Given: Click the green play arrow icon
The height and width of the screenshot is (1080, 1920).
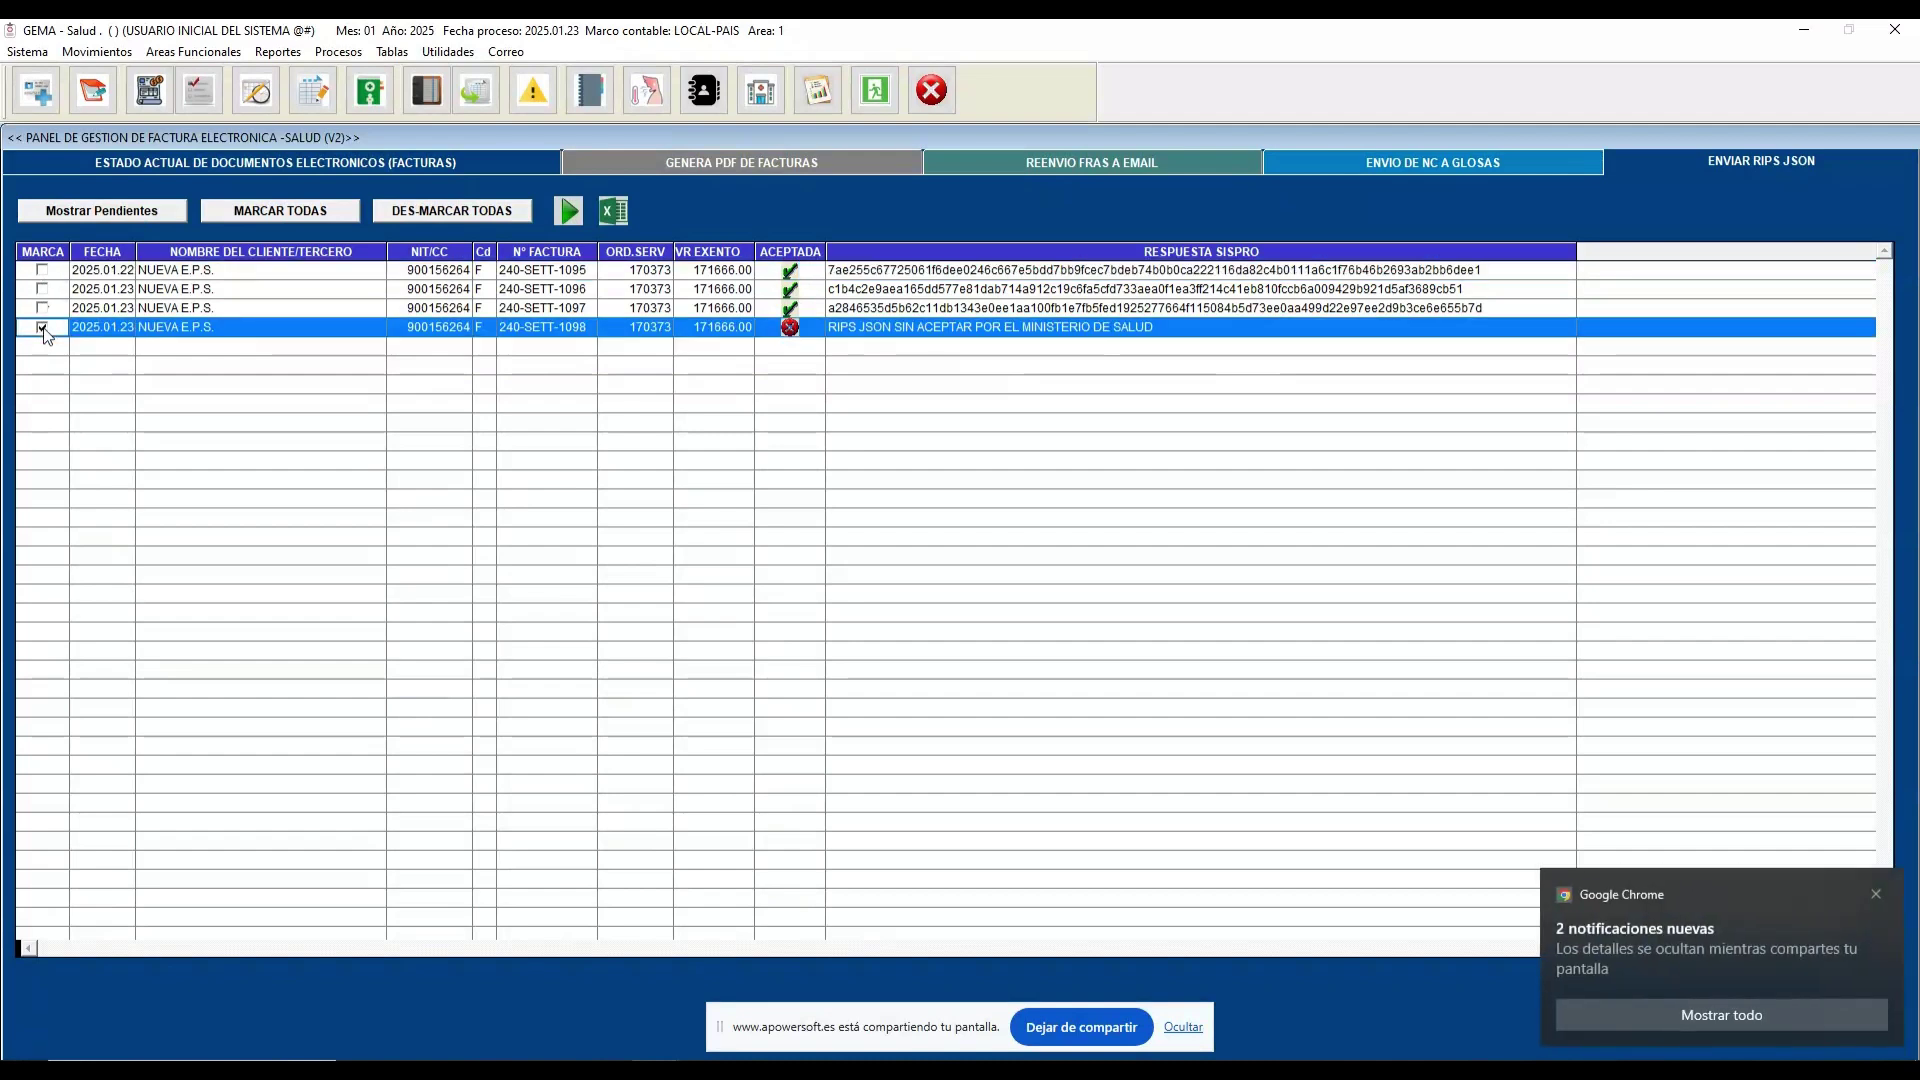Looking at the screenshot, I should 568,211.
